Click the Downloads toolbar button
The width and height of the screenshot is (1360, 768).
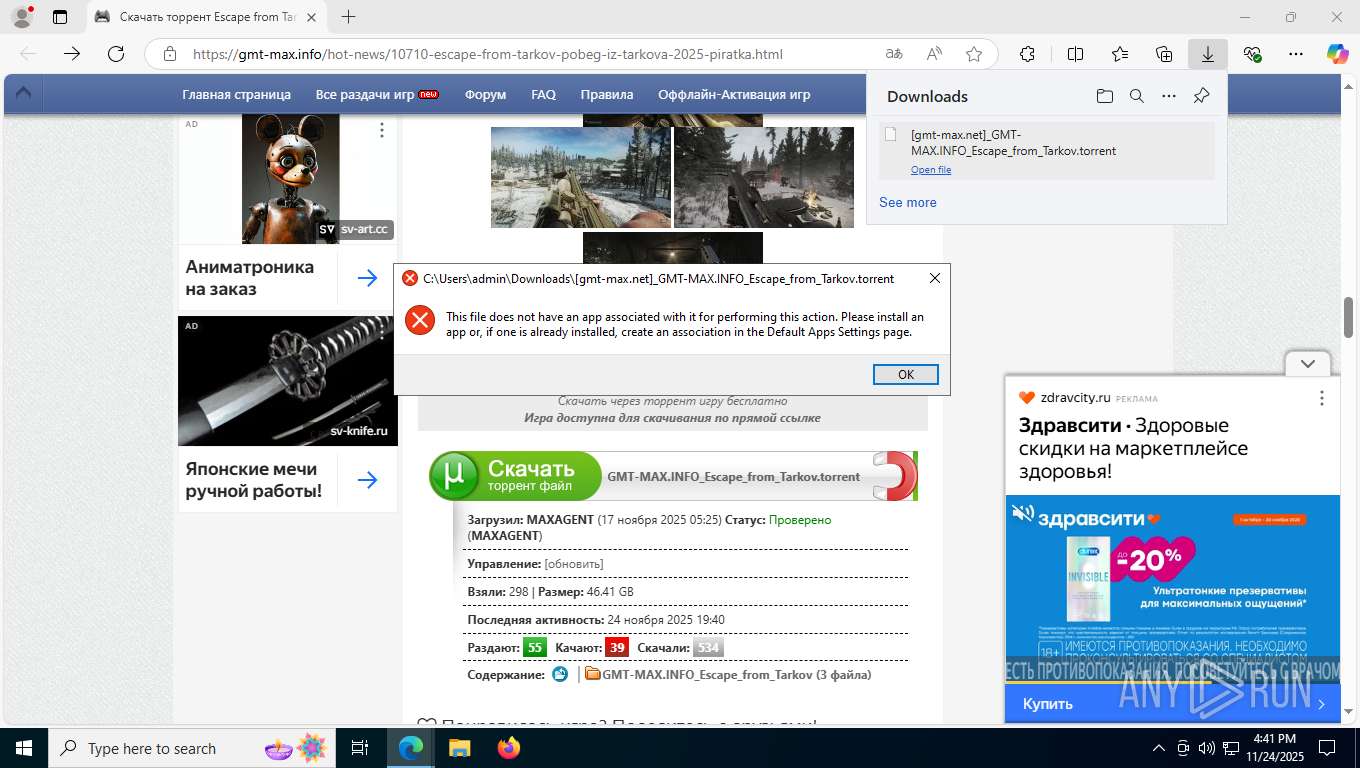(x=1208, y=54)
